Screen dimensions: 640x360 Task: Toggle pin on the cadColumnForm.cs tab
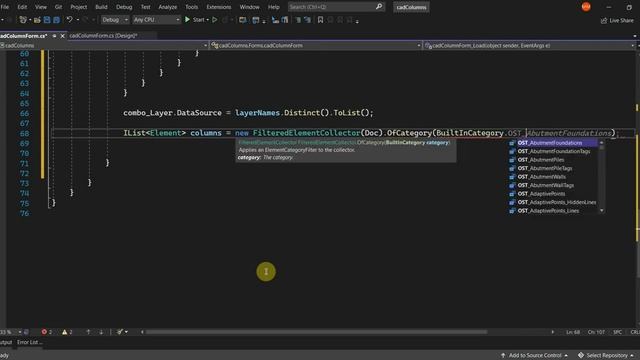(x=54, y=36)
